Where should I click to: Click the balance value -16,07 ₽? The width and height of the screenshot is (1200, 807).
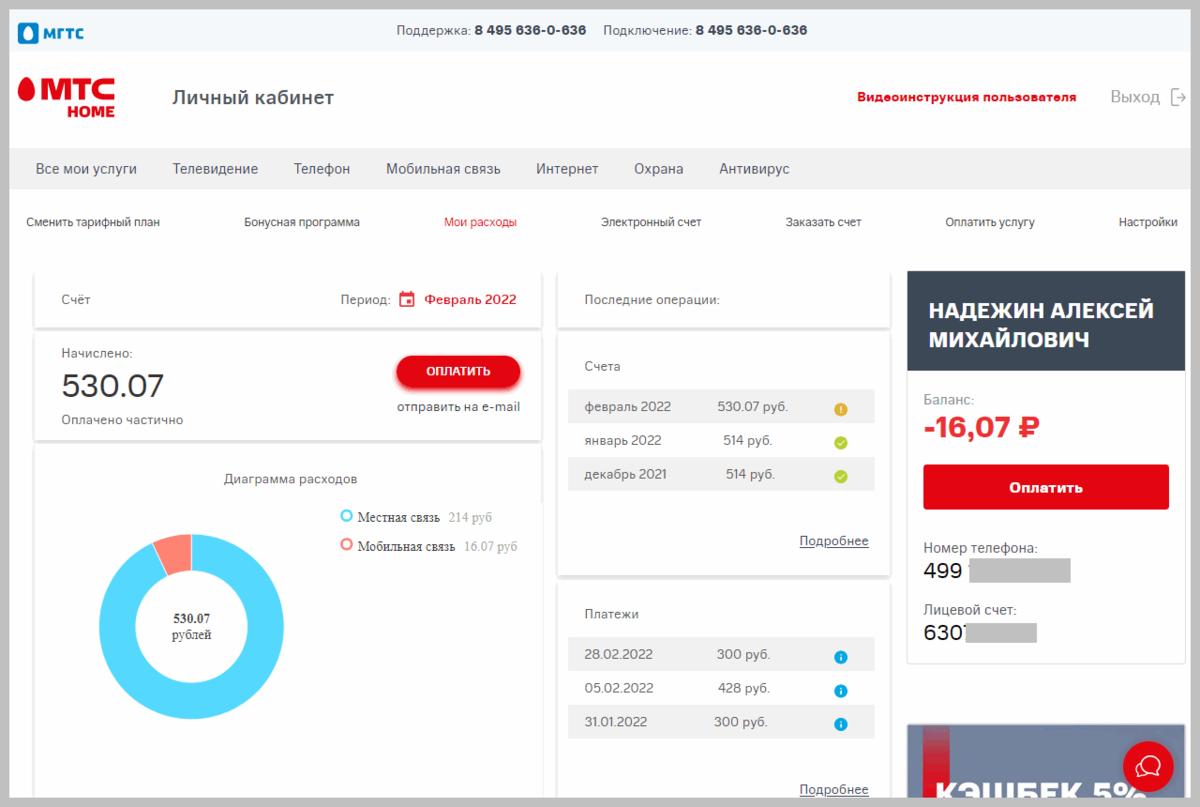tap(981, 428)
